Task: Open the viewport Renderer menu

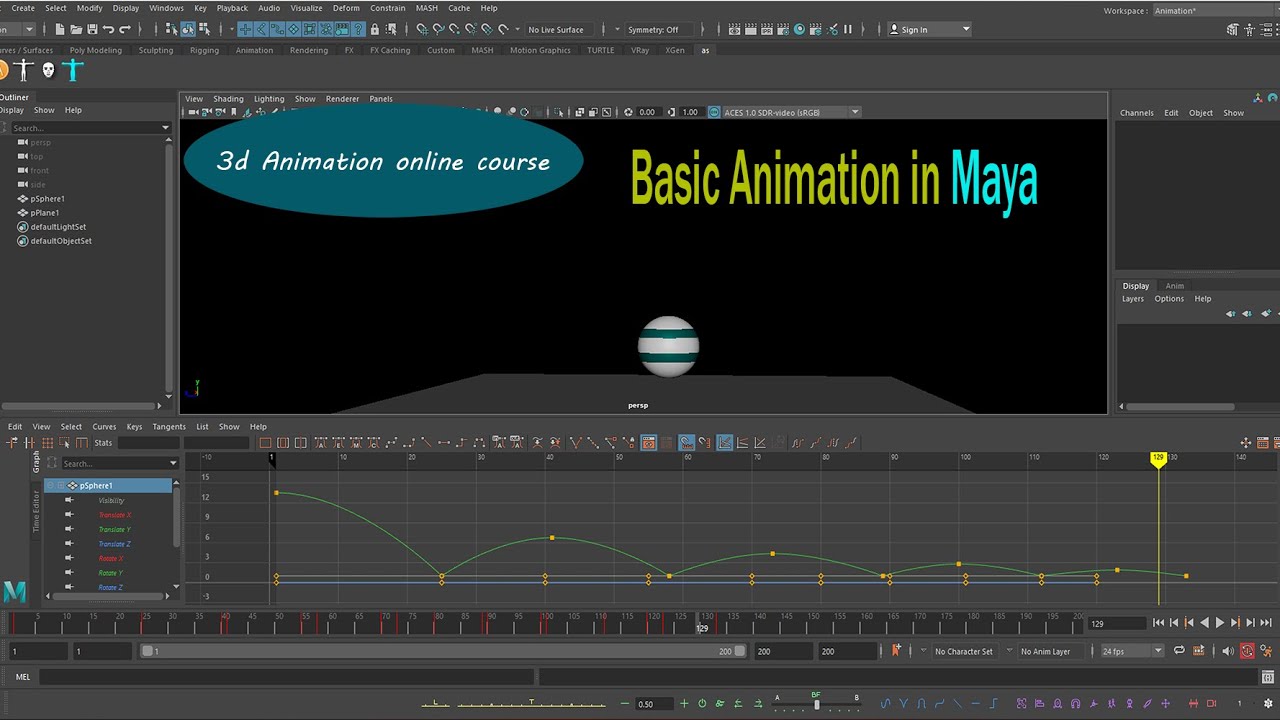Action: click(342, 99)
